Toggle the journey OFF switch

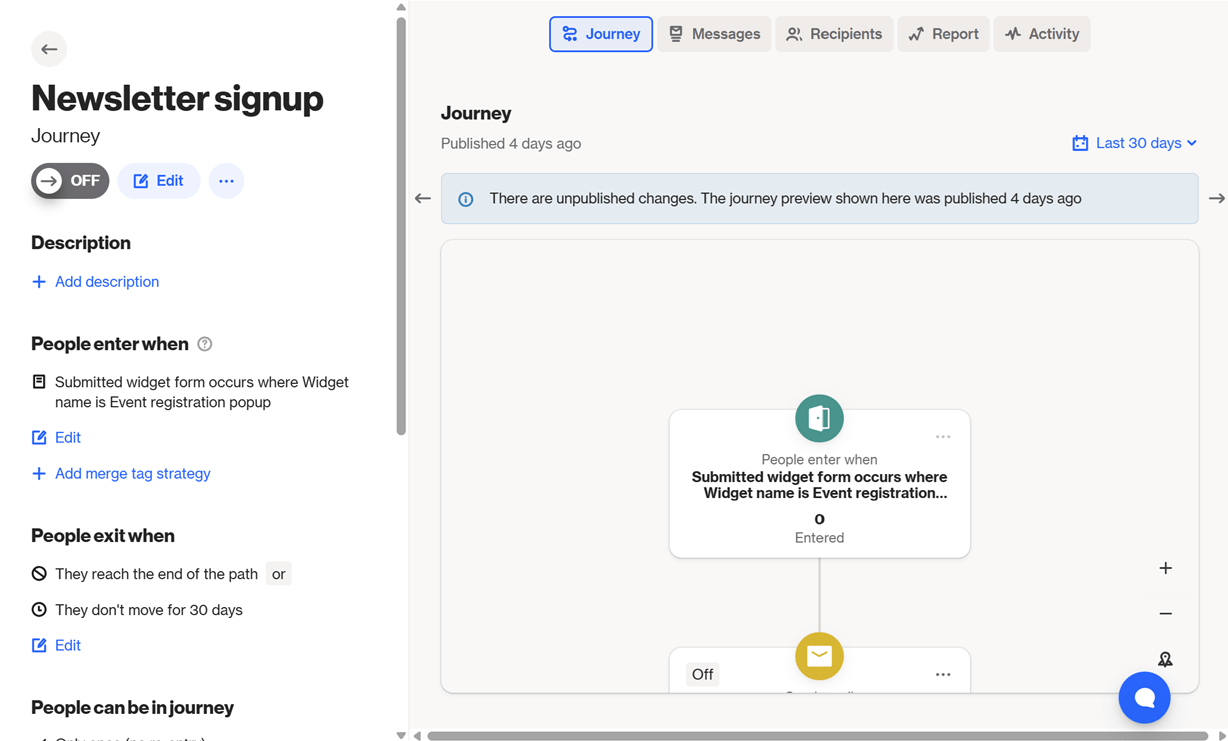(x=70, y=181)
